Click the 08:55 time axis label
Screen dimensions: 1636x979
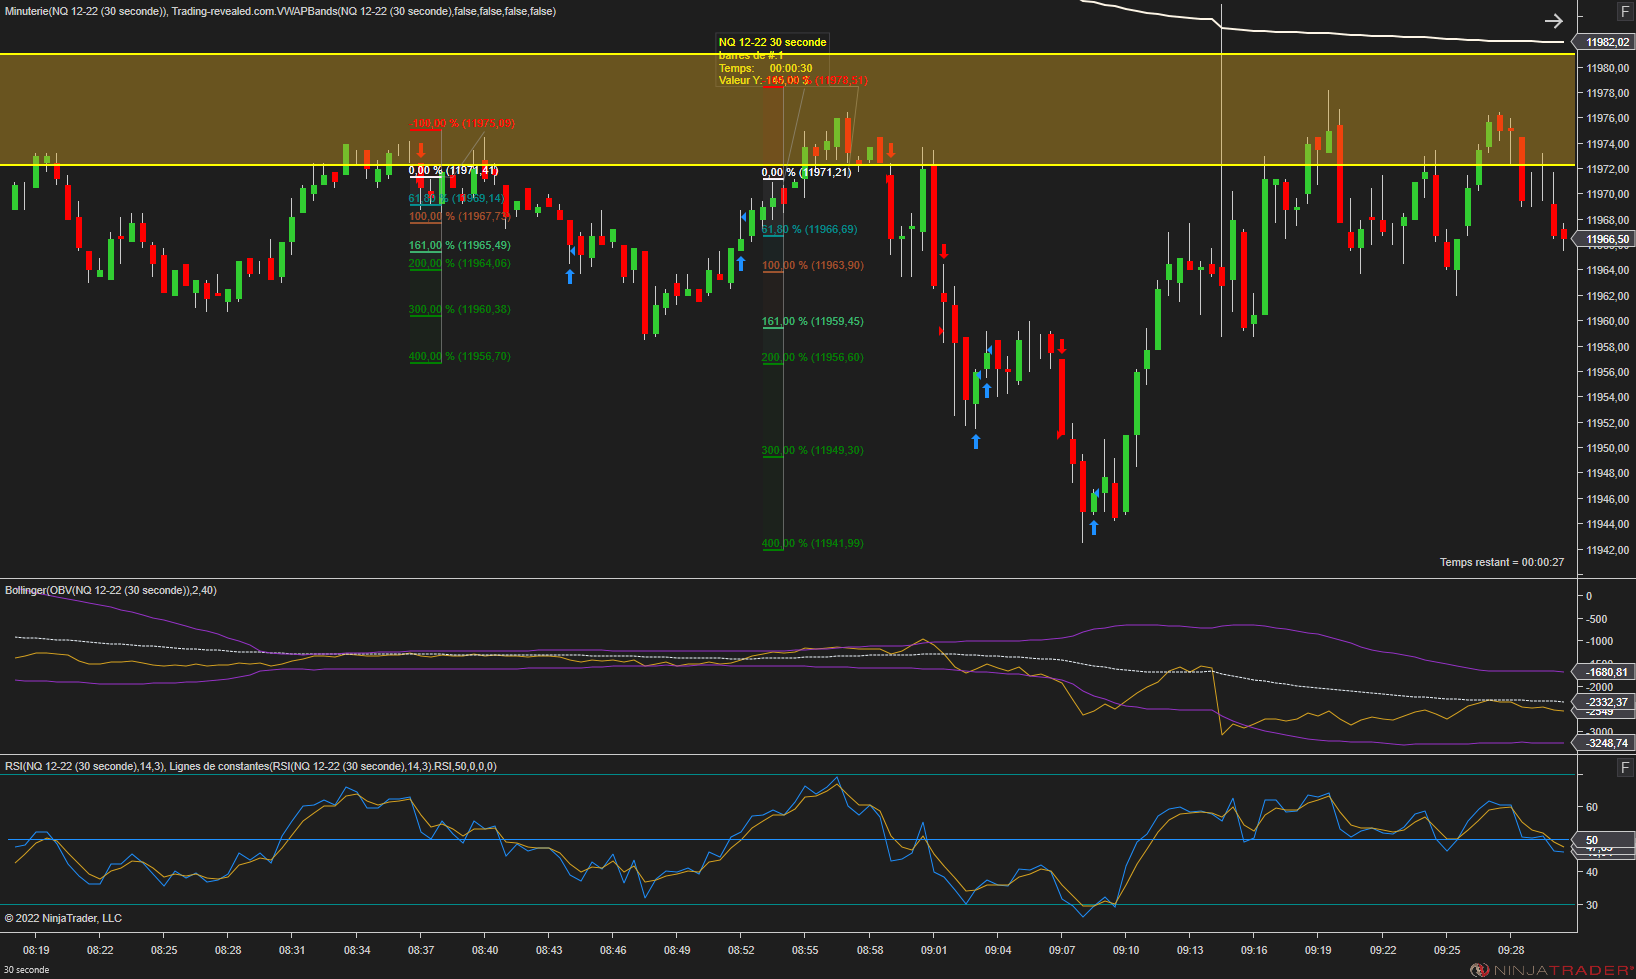[x=805, y=950]
